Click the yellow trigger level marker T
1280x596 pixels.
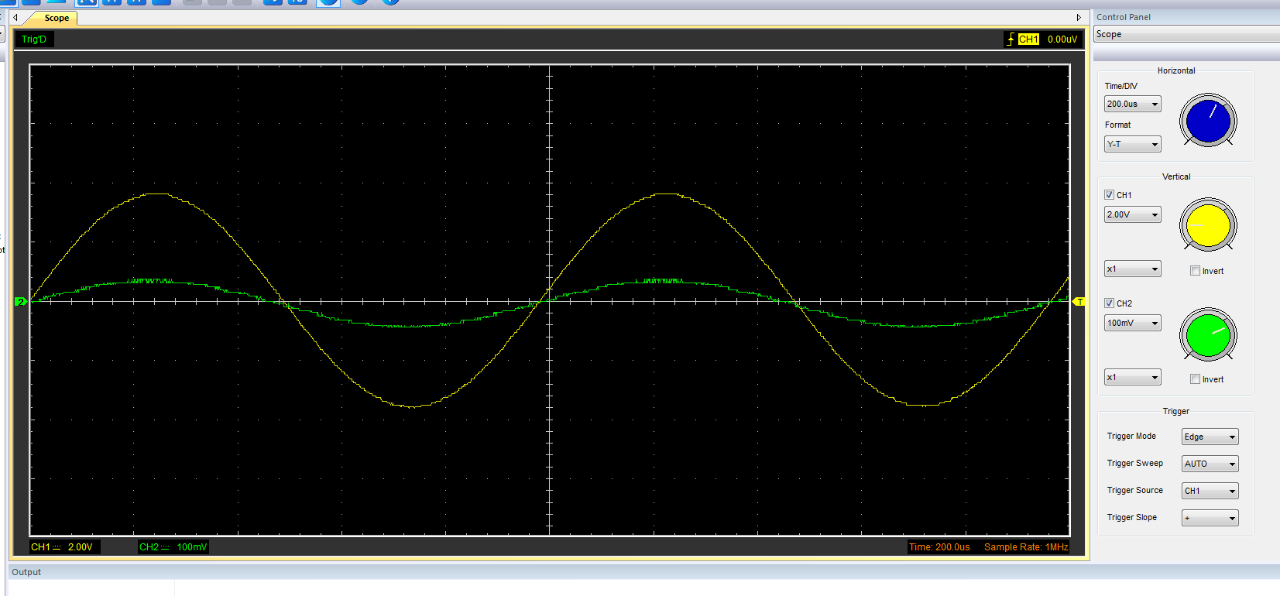[1078, 301]
